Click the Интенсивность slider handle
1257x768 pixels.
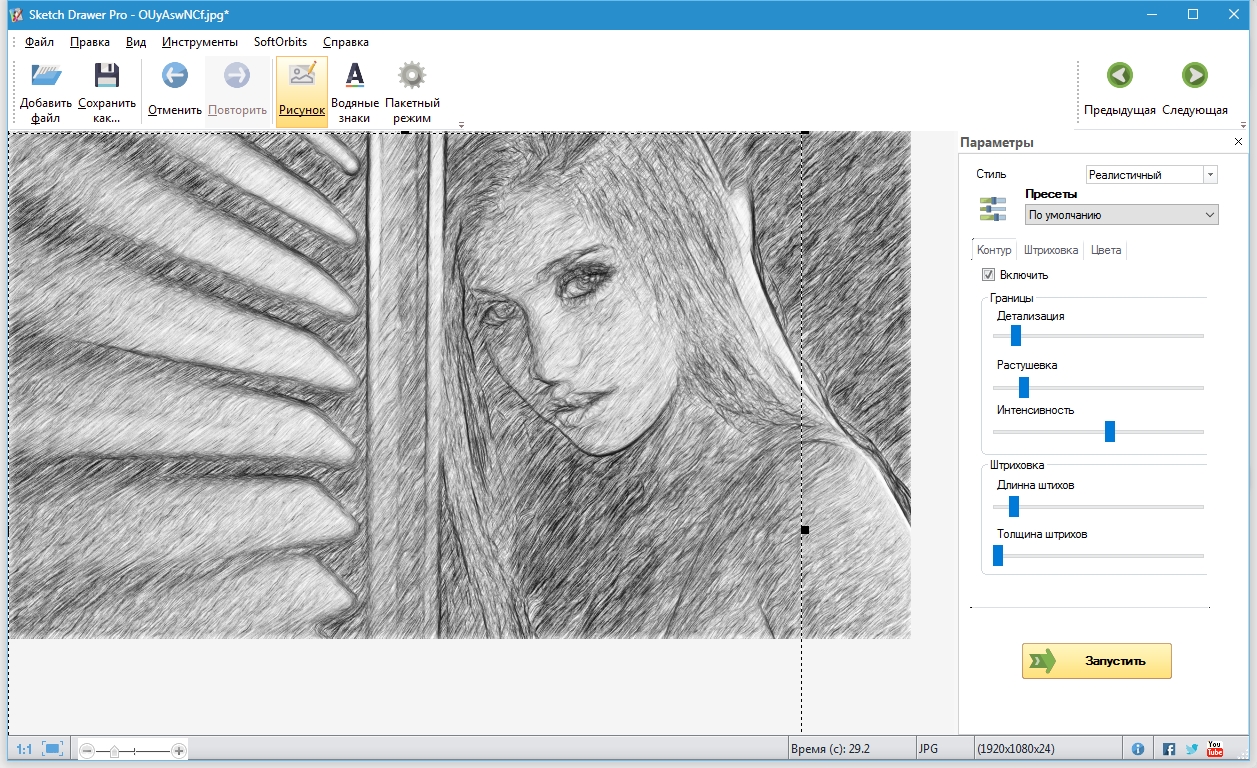pos(1110,431)
